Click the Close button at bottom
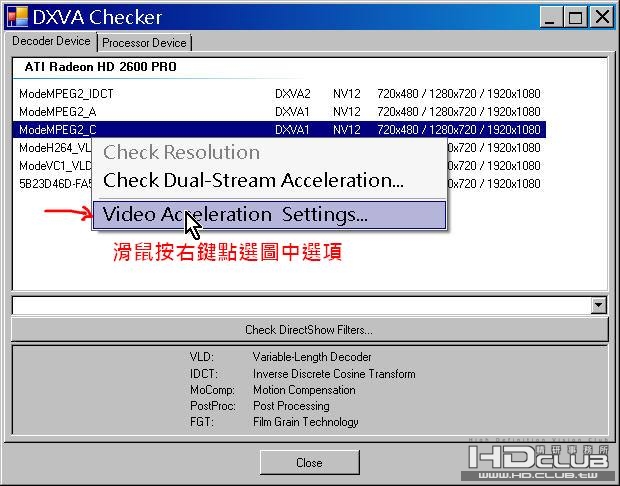The width and height of the screenshot is (620, 486). 310,463
